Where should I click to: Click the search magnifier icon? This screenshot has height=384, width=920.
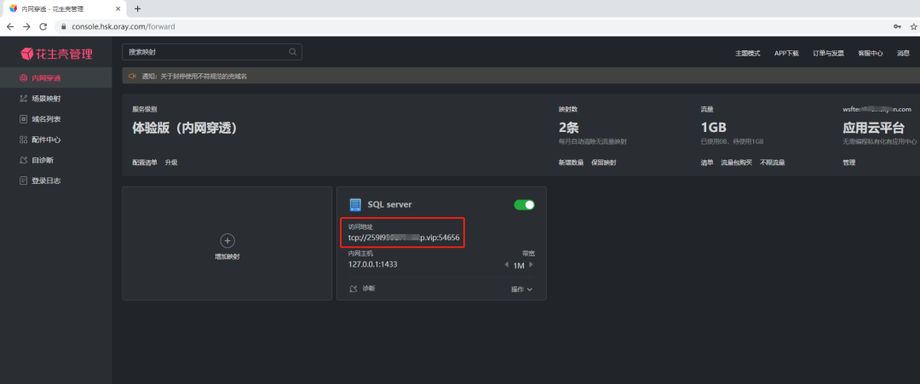click(x=293, y=52)
